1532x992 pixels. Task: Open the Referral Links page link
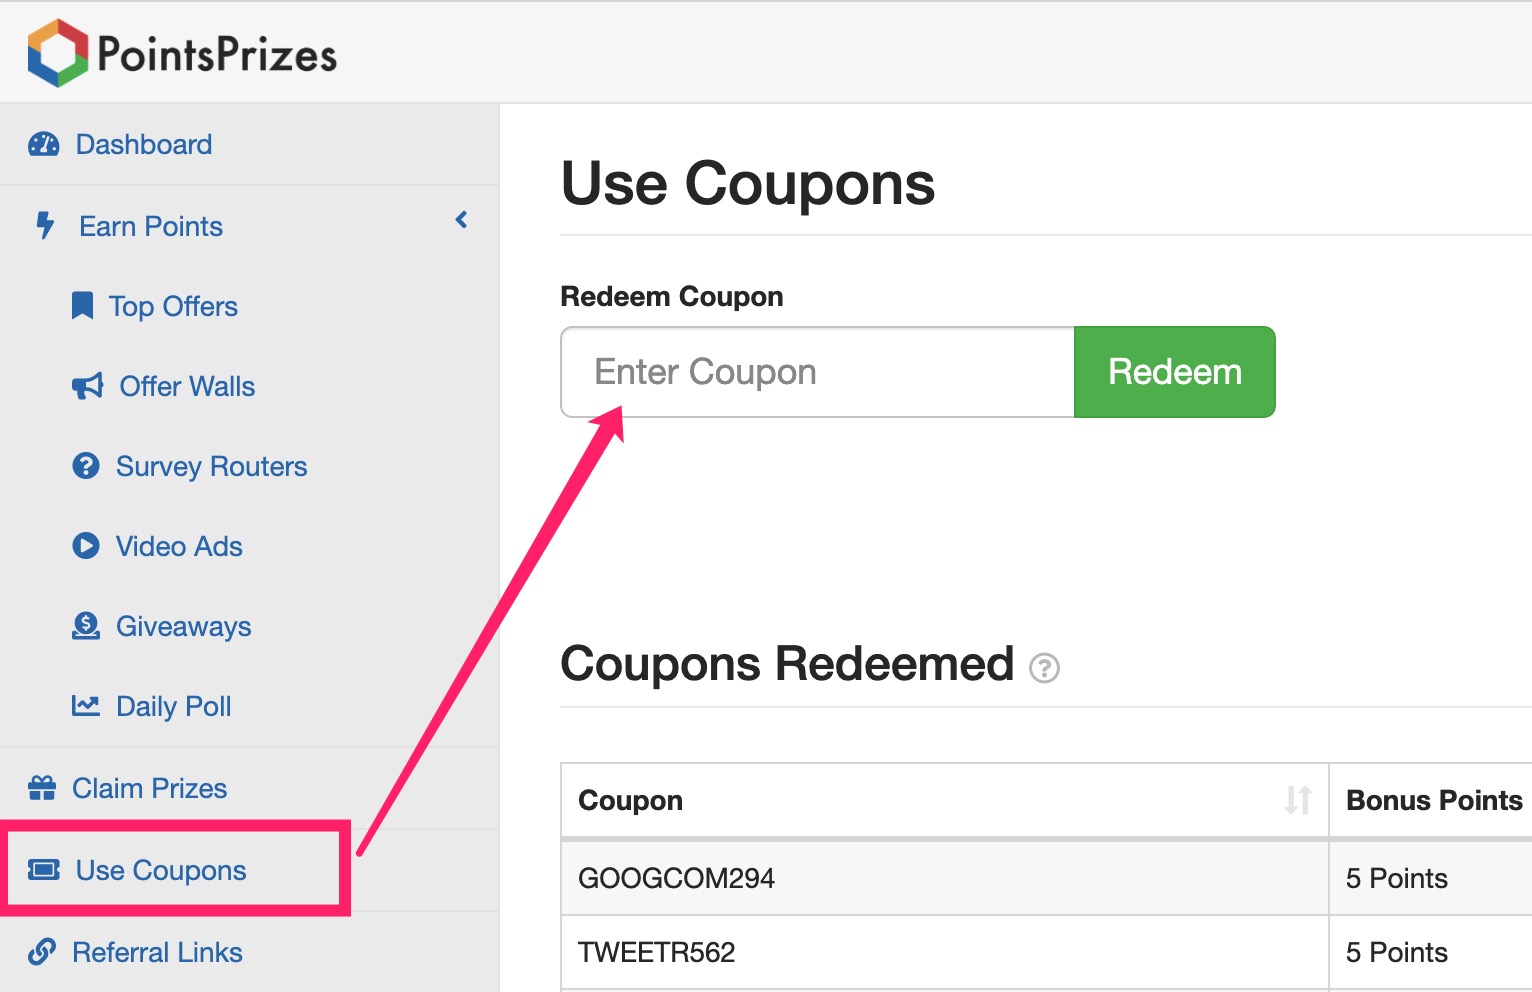tap(157, 952)
